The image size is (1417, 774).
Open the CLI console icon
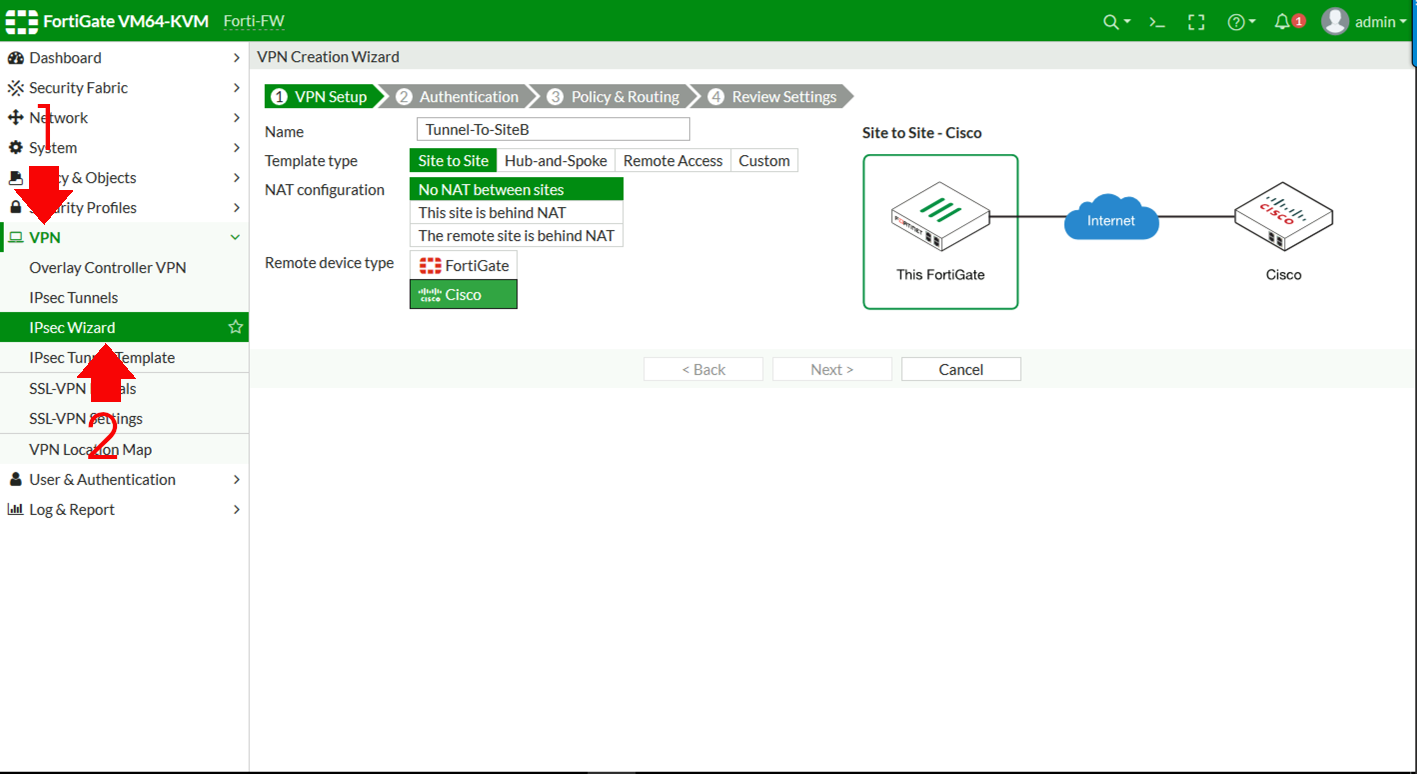pyautogui.click(x=1157, y=22)
